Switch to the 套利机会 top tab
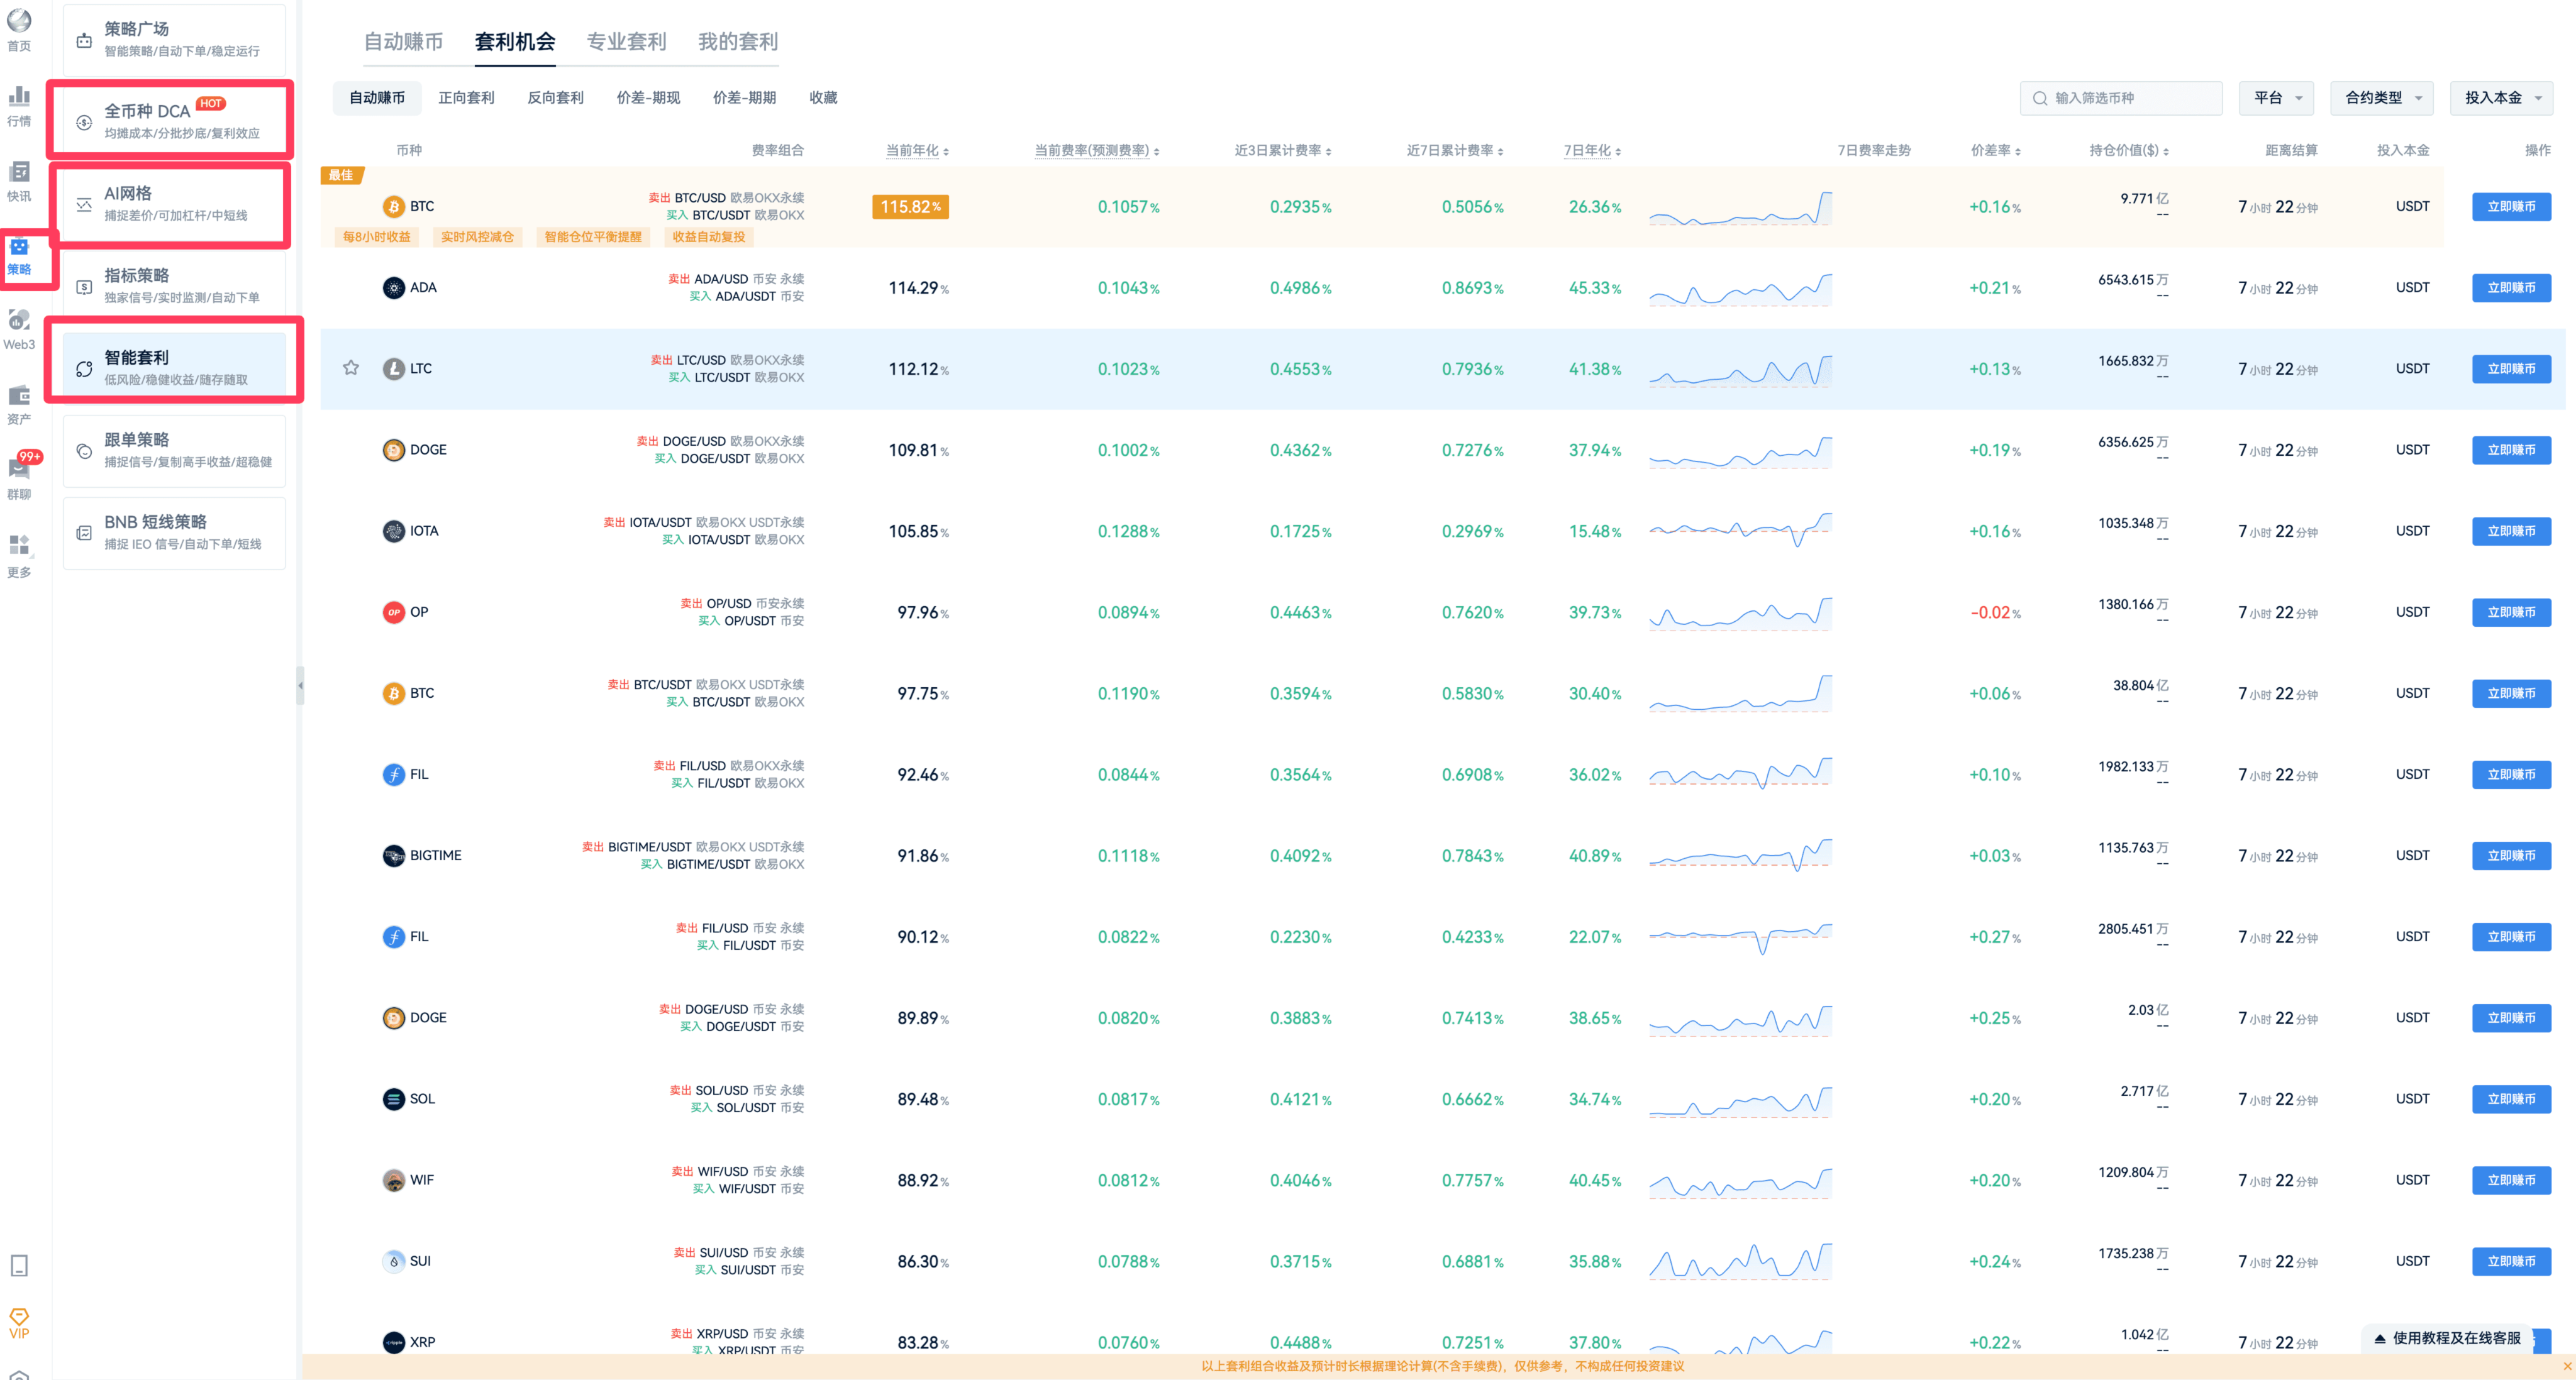 click(515, 42)
